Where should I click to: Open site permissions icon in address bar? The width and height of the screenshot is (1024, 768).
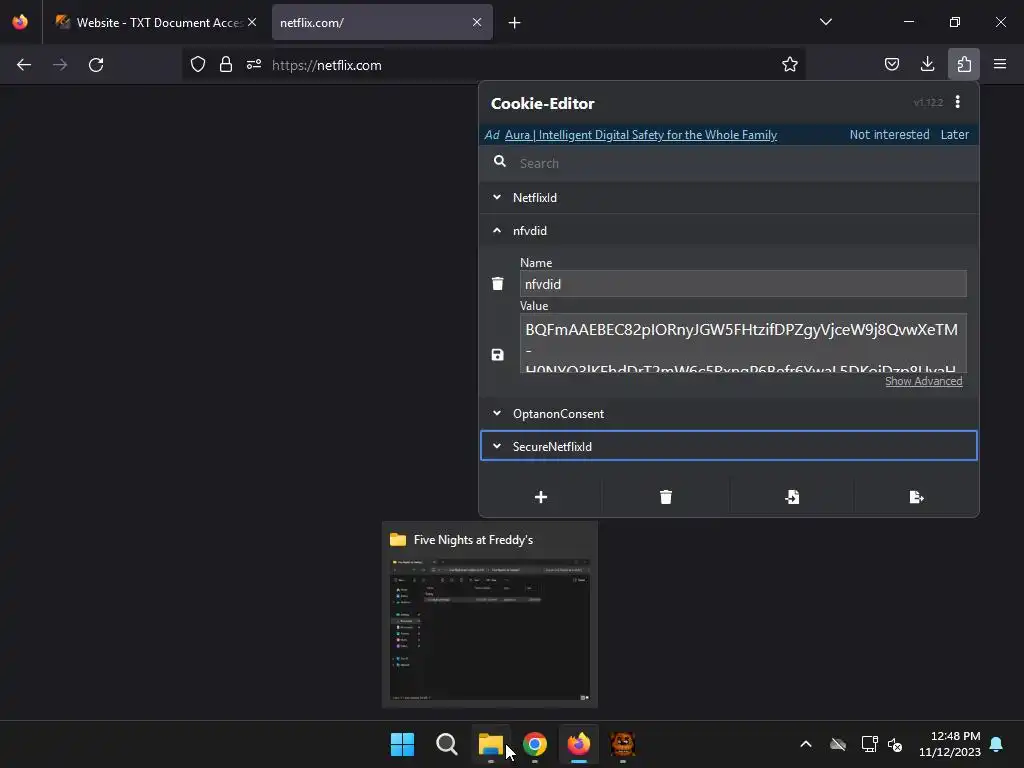[254, 64]
